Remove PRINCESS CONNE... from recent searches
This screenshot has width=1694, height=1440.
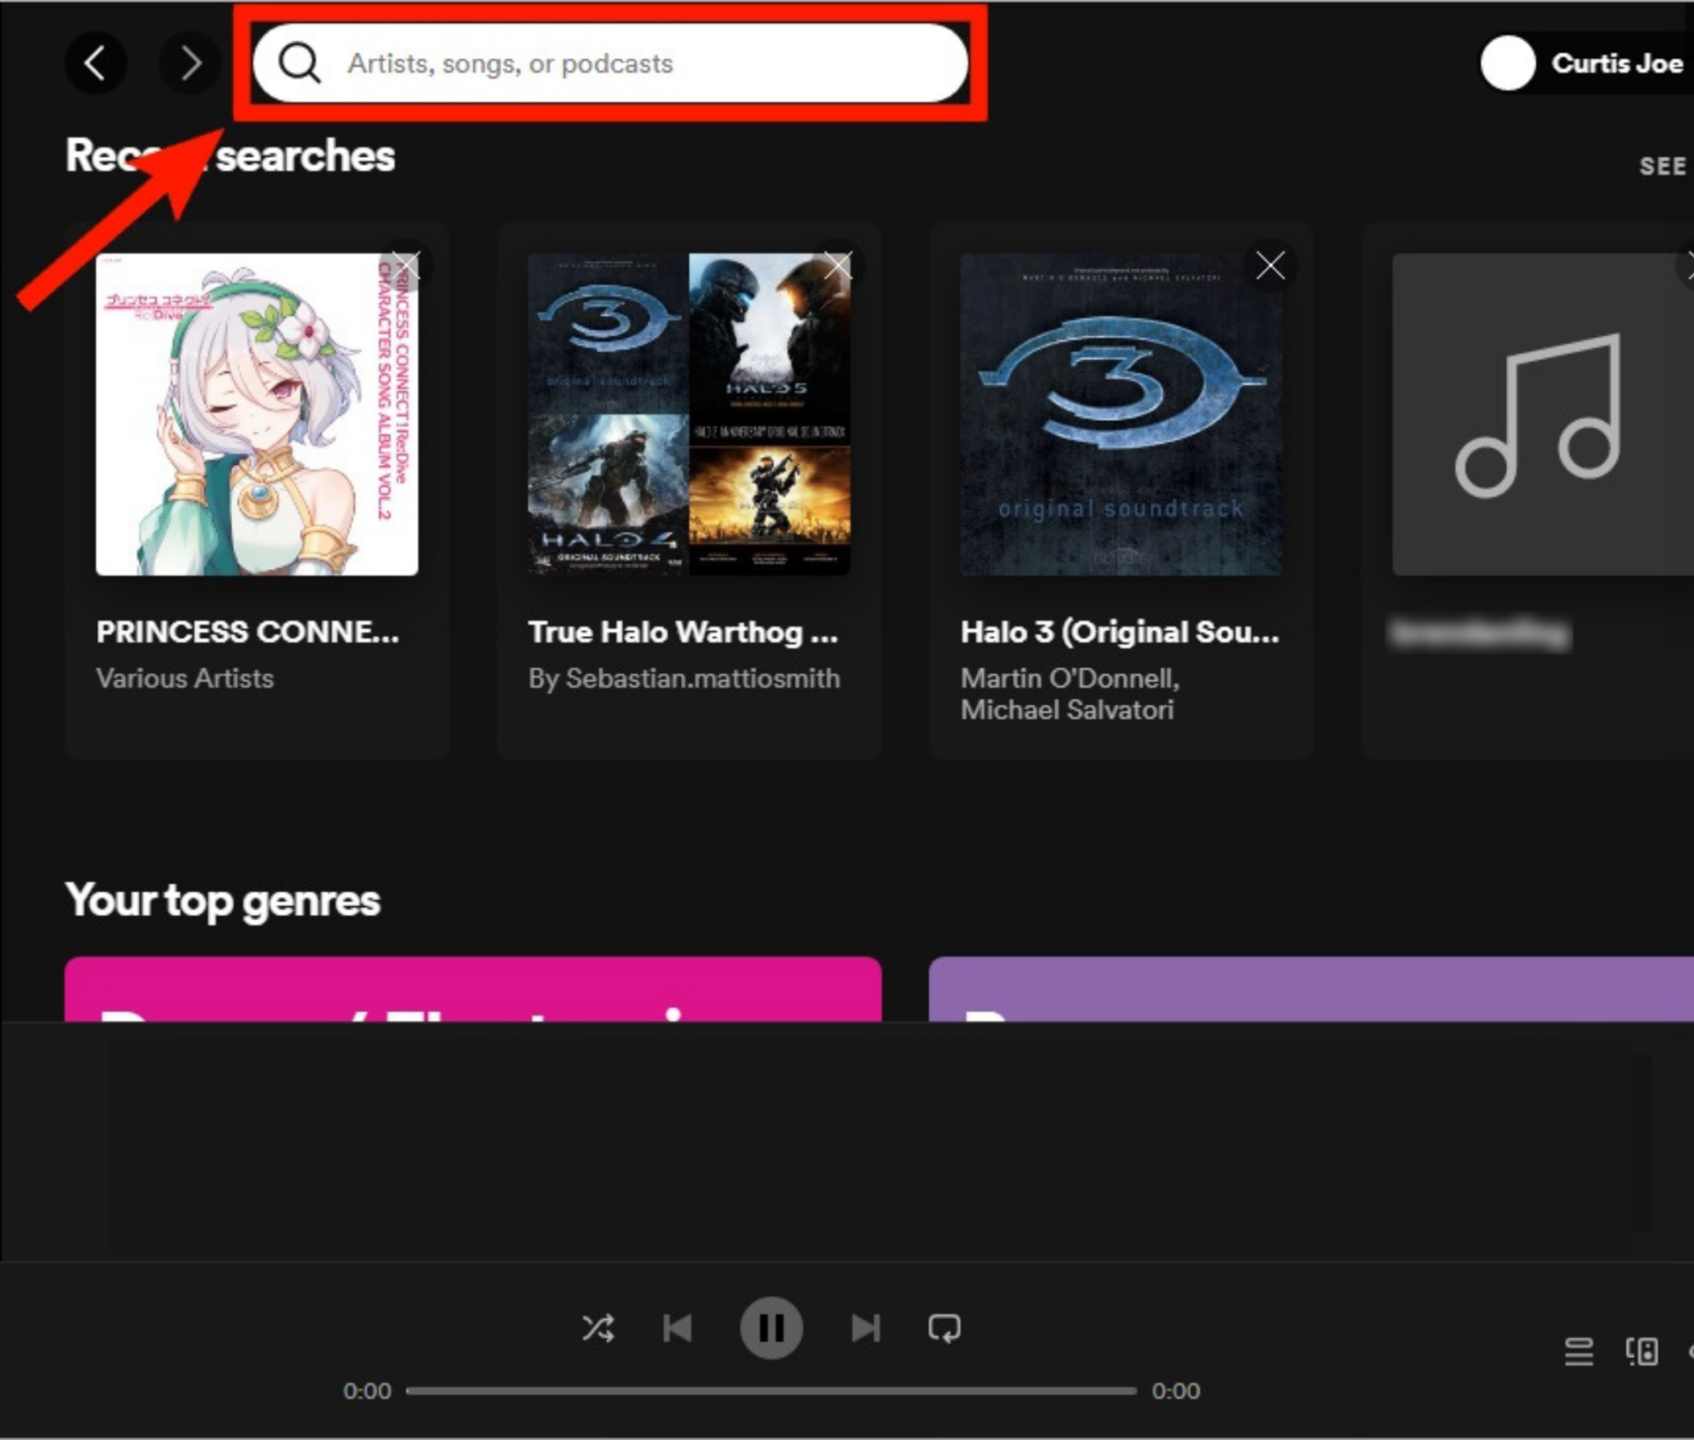406,266
